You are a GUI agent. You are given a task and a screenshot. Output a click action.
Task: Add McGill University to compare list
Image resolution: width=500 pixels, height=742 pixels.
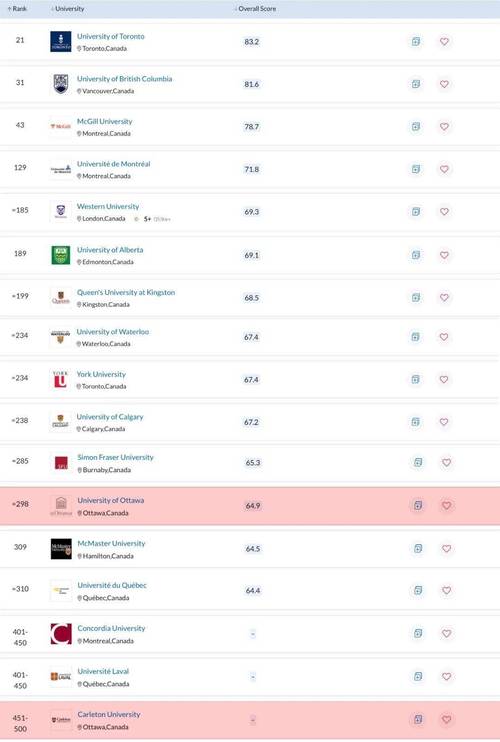pos(416,127)
